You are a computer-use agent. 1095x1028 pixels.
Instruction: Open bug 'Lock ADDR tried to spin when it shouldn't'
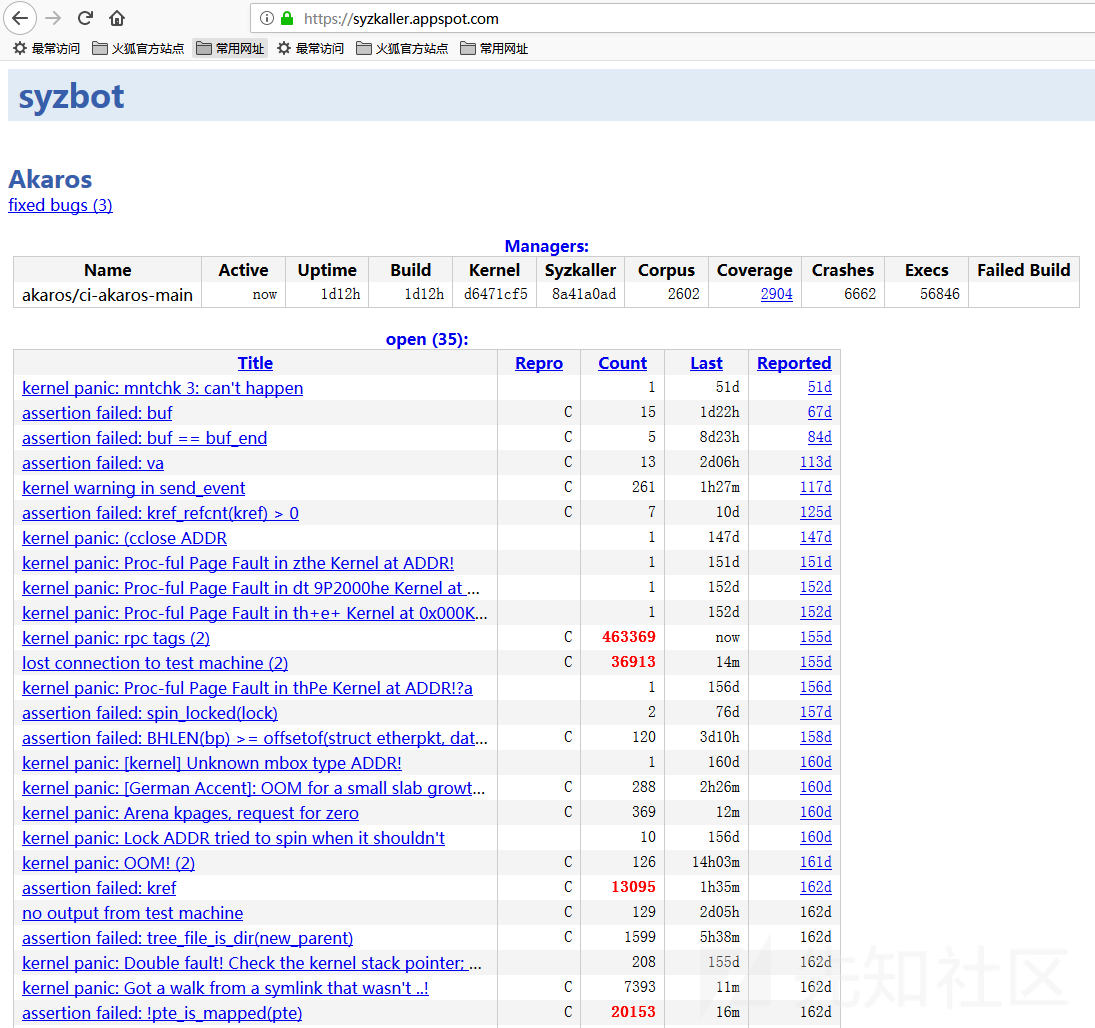coord(233,839)
